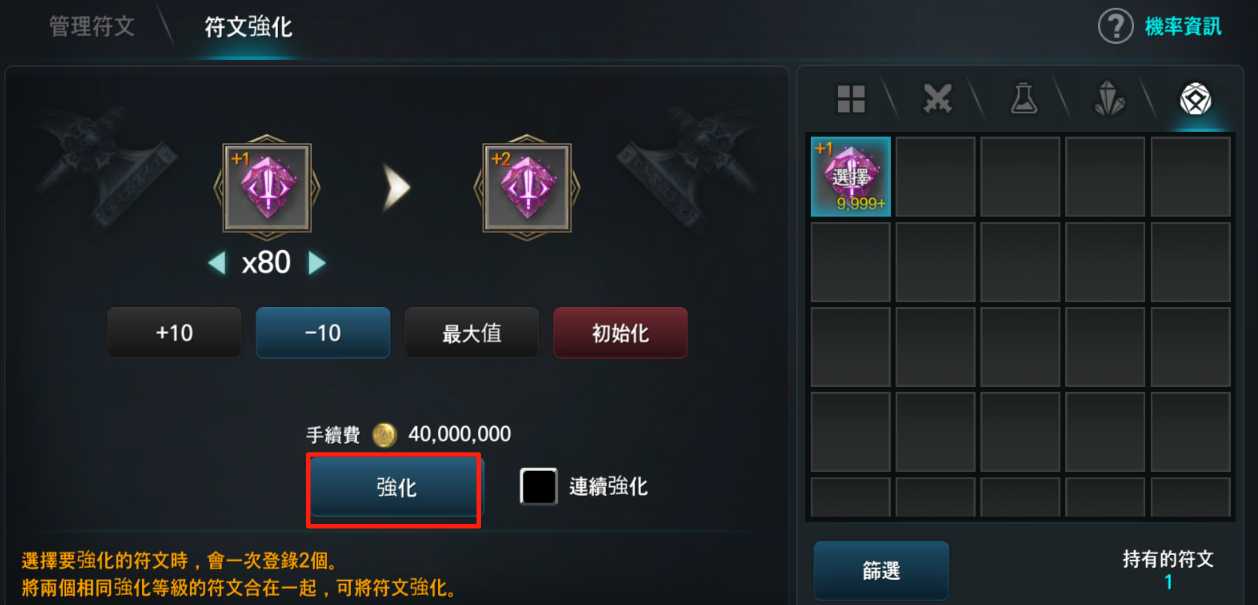1258x605 pixels.
Task: Open the 符文強化 tab
Action: (248, 27)
